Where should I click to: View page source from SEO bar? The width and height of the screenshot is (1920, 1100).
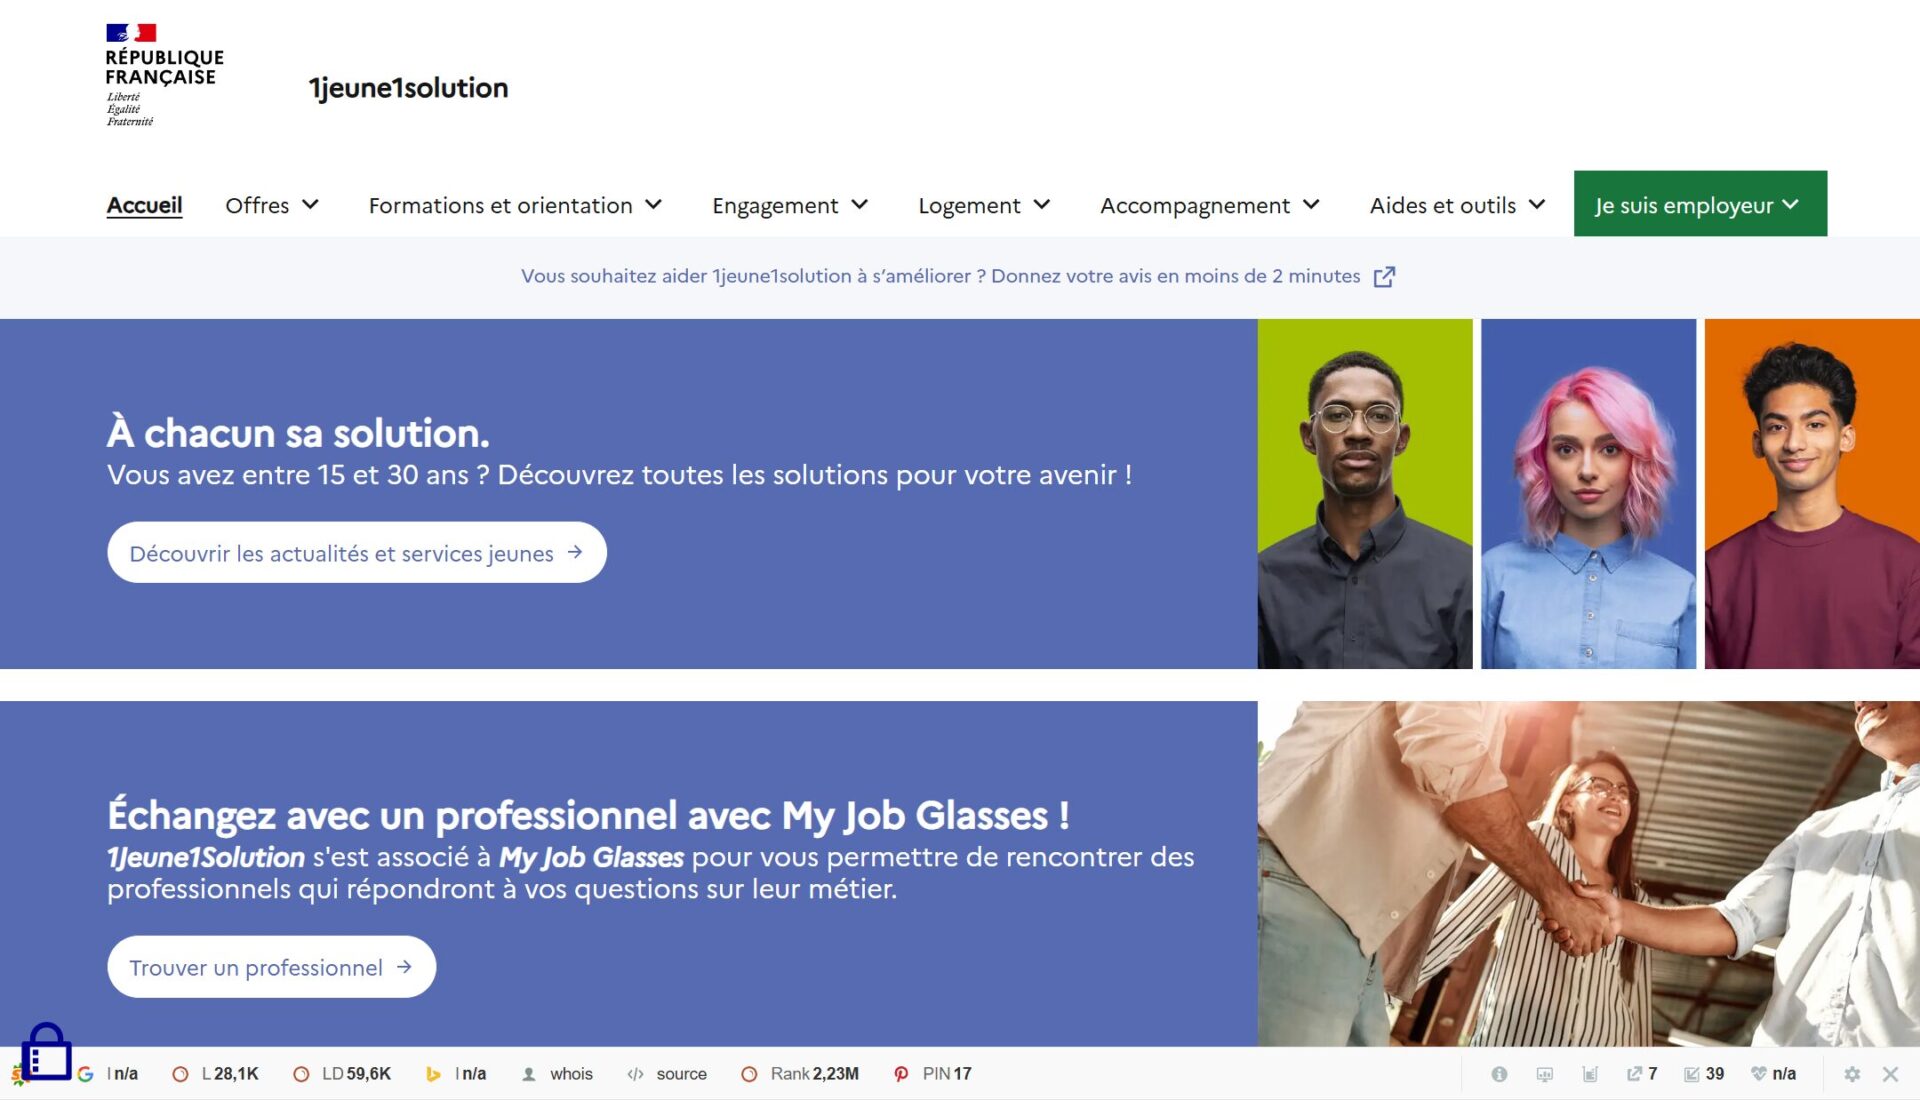point(680,1074)
